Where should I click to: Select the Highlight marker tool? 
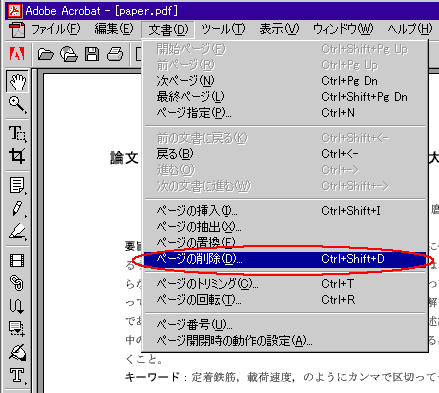click(17, 231)
